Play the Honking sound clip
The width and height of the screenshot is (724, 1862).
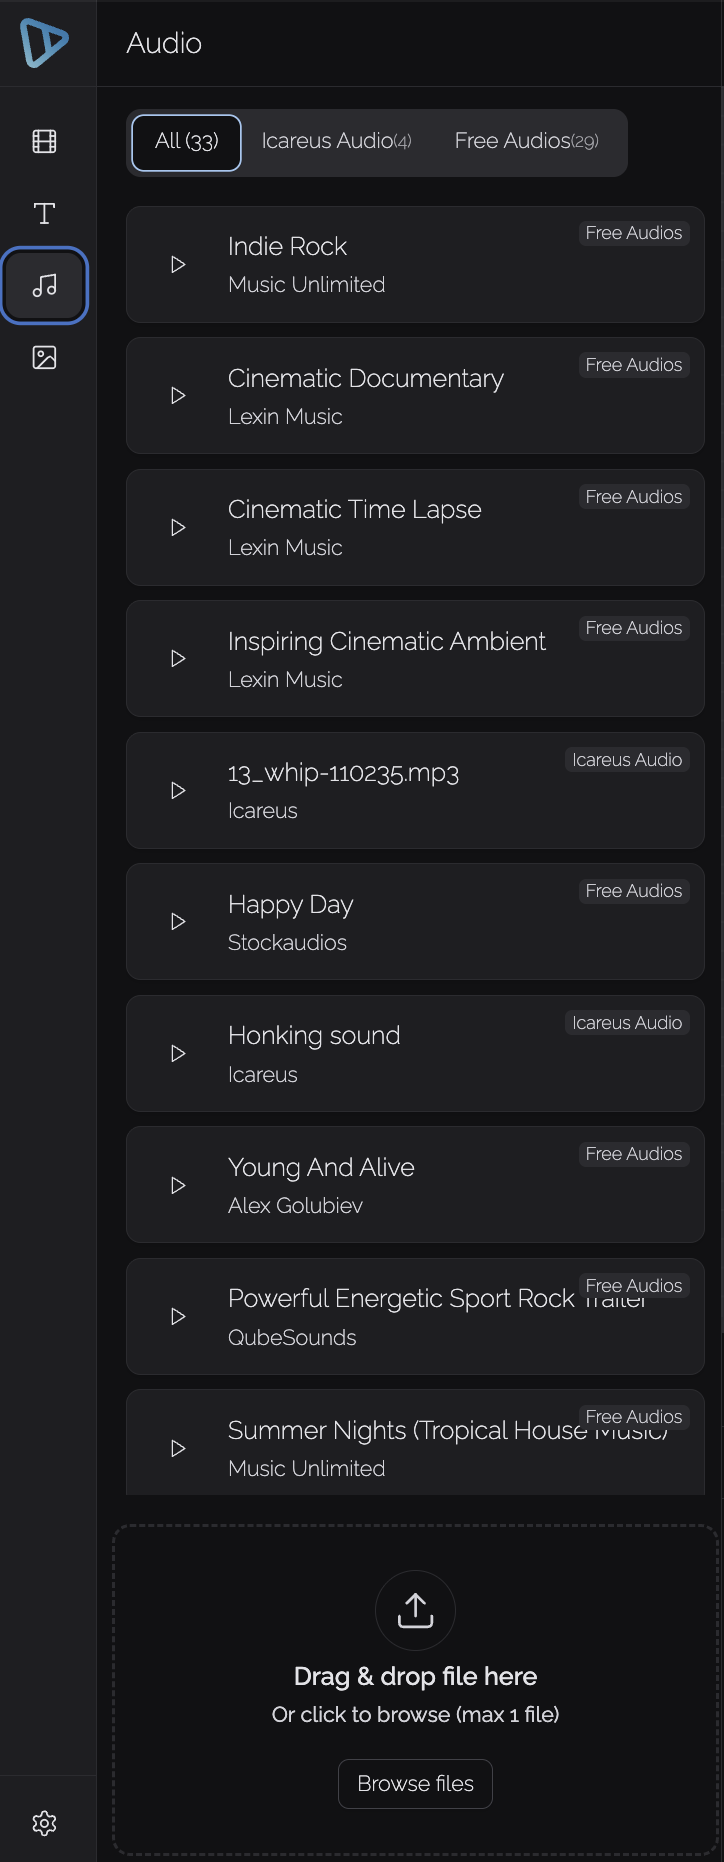[x=178, y=1054]
